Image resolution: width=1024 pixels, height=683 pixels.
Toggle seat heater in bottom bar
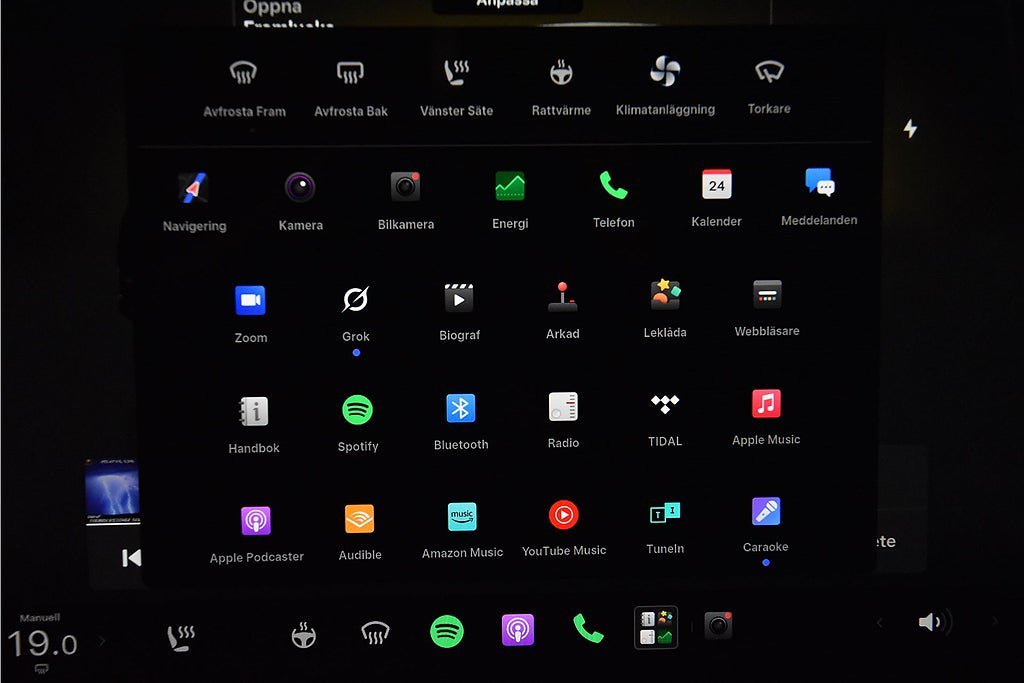coord(181,638)
